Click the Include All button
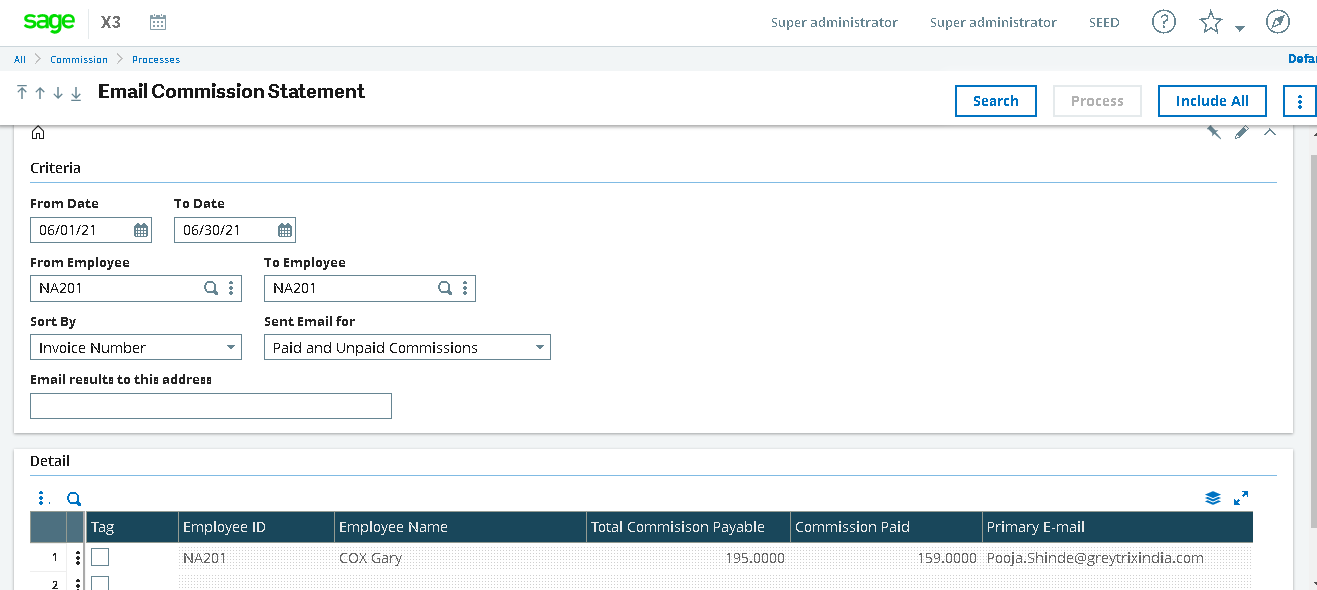 tap(1212, 100)
